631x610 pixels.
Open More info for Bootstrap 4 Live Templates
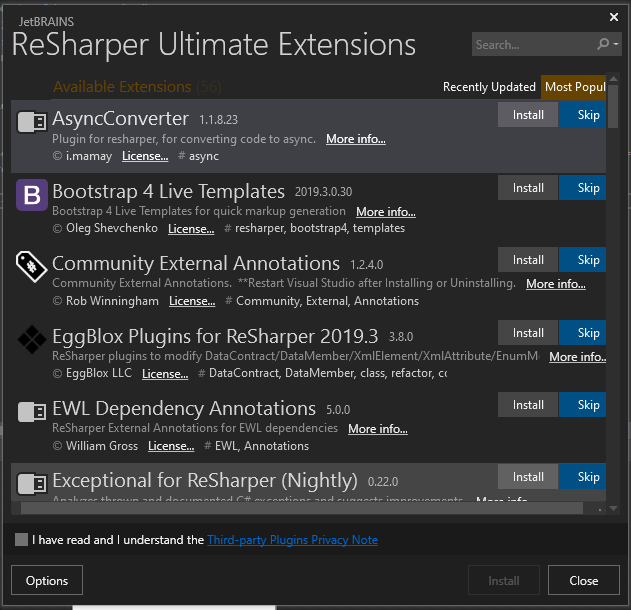[x=386, y=212]
